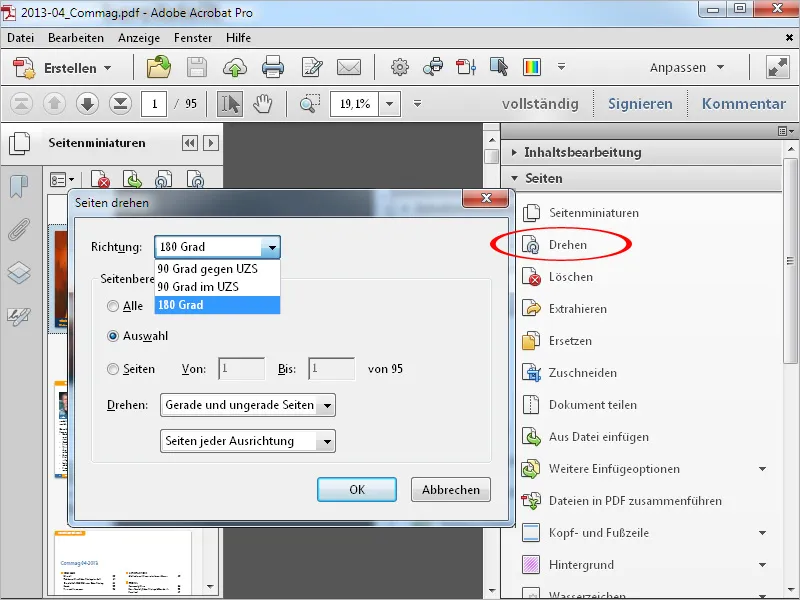Go to next page down arrow
Viewport: 800px width, 600px height.
87,104
